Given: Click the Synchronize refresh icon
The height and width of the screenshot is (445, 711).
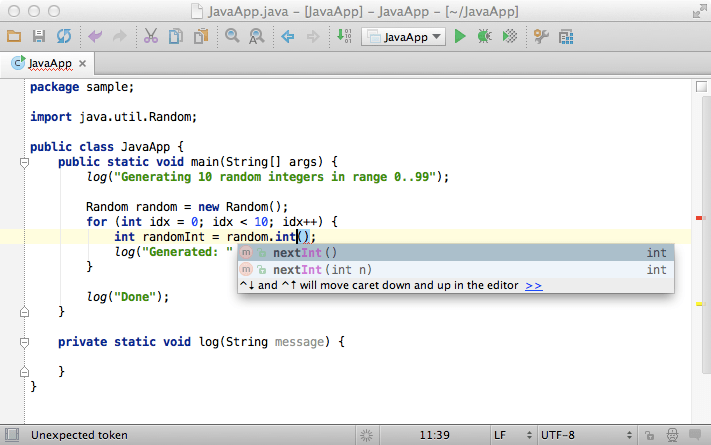Looking at the screenshot, I should (64, 36).
